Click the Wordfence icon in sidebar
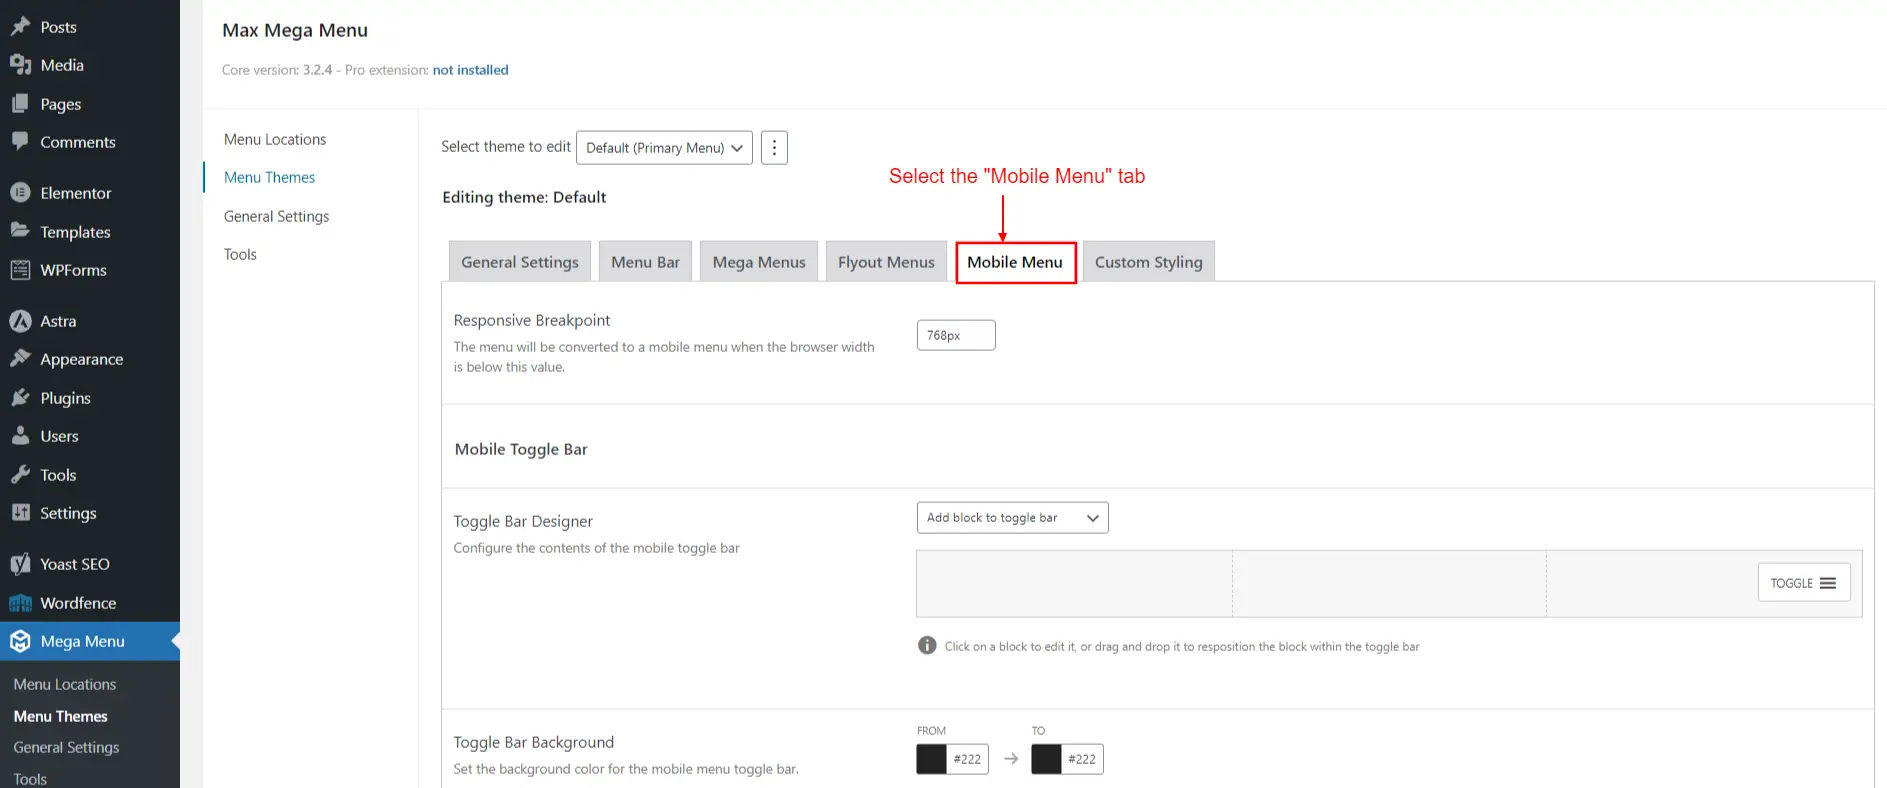The height and width of the screenshot is (788, 1887). [x=20, y=602]
